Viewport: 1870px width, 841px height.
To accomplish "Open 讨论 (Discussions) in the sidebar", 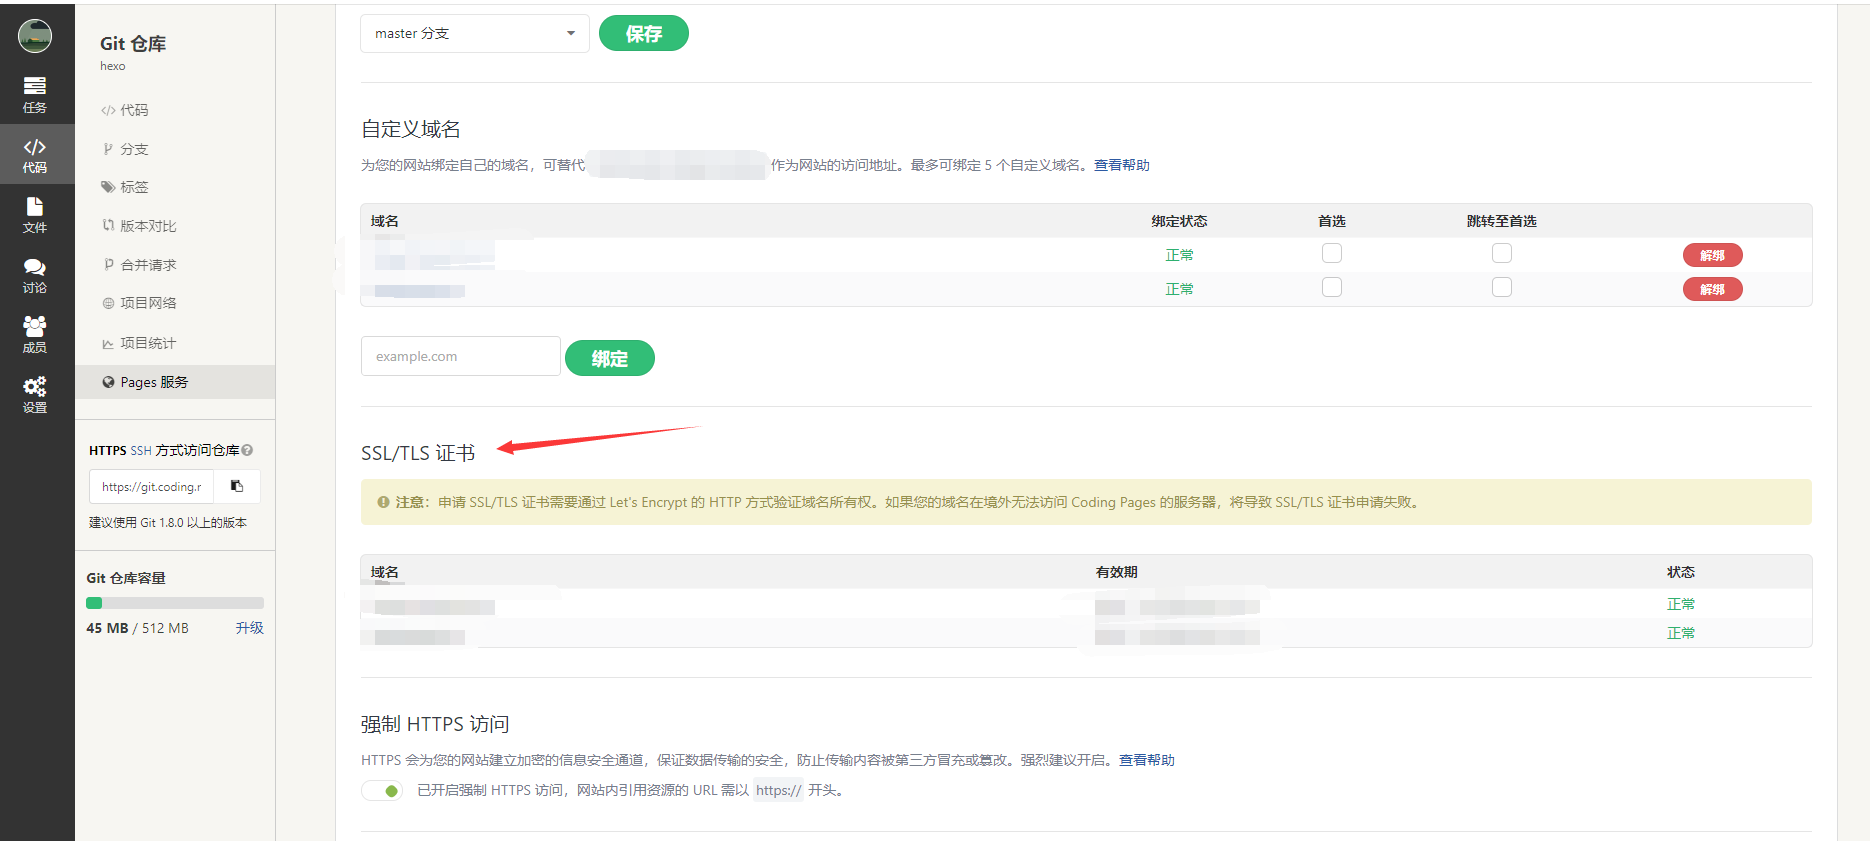I will click(x=35, y=275).
